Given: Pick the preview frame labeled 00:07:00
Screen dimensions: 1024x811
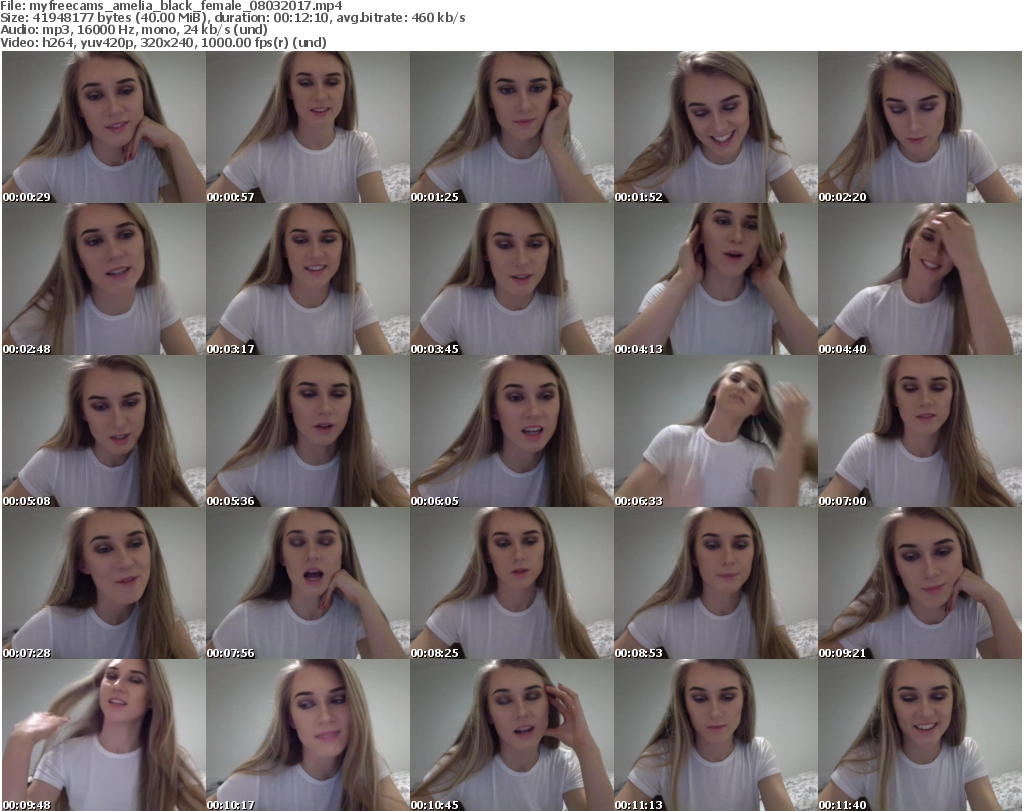Looking at the screenshot, I should [x=920, y=432].
